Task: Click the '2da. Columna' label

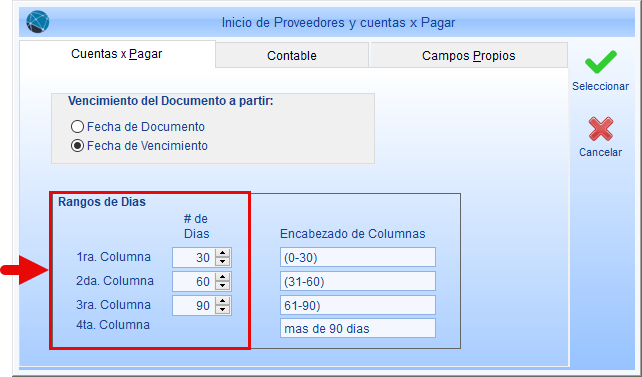Action: click(x=115, y=281)
